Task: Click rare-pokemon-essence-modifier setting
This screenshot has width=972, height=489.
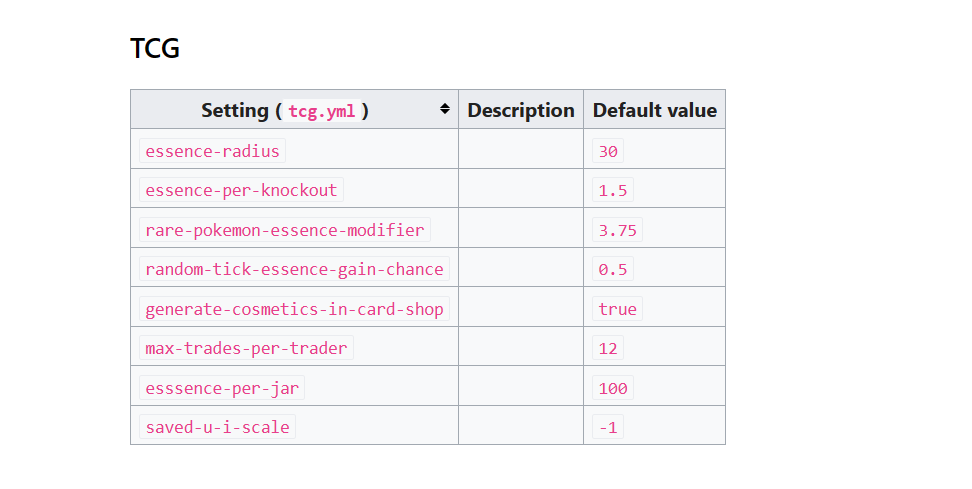Action: 285,230
